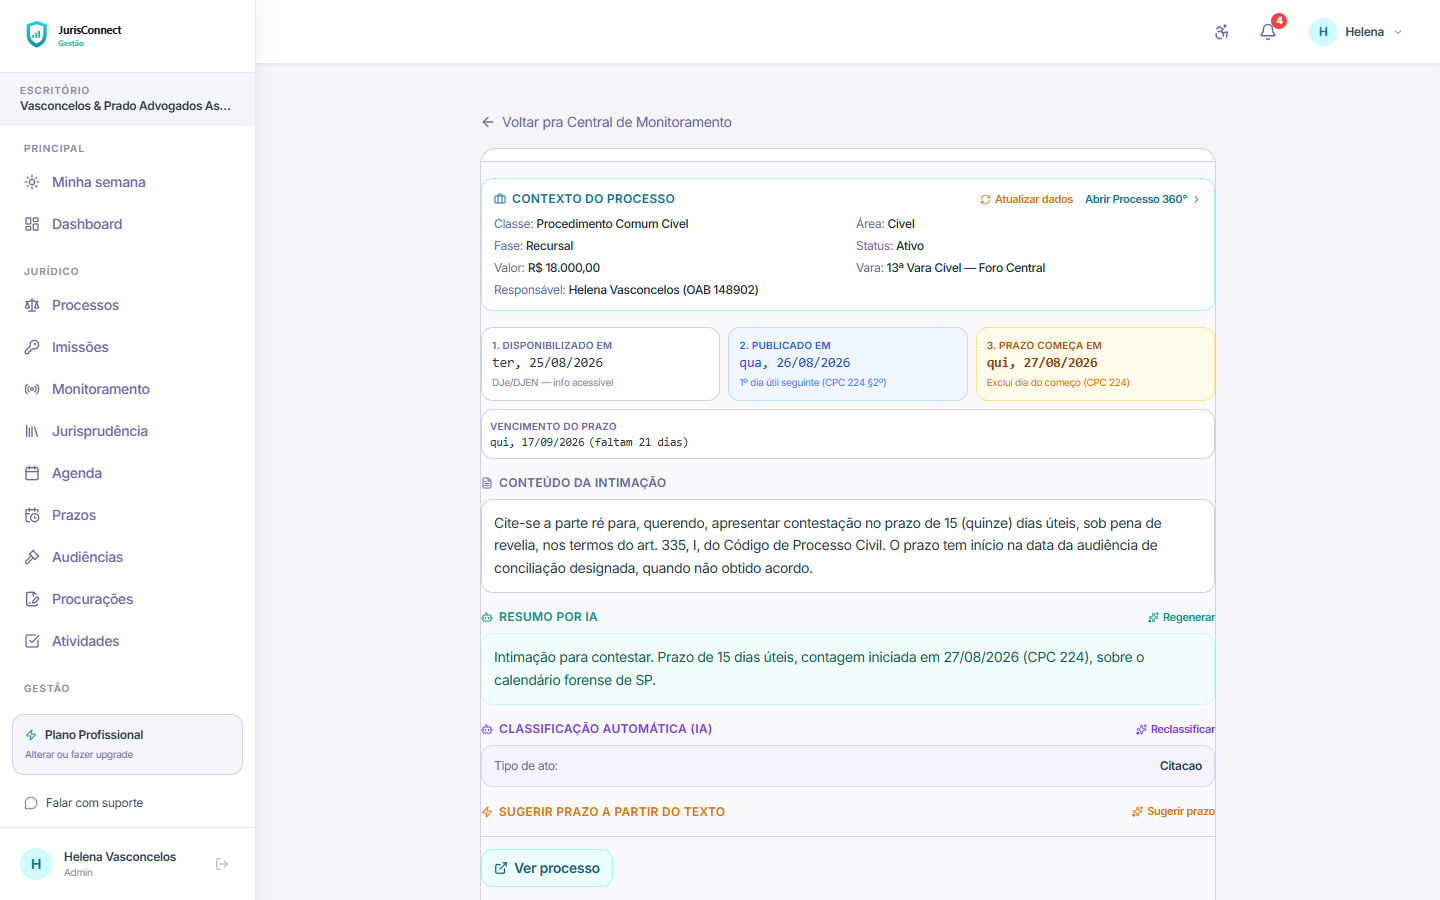The width and height of the screenshot is (1440, 900).
Task: Click the Processos scales icon
Action: 32,305
